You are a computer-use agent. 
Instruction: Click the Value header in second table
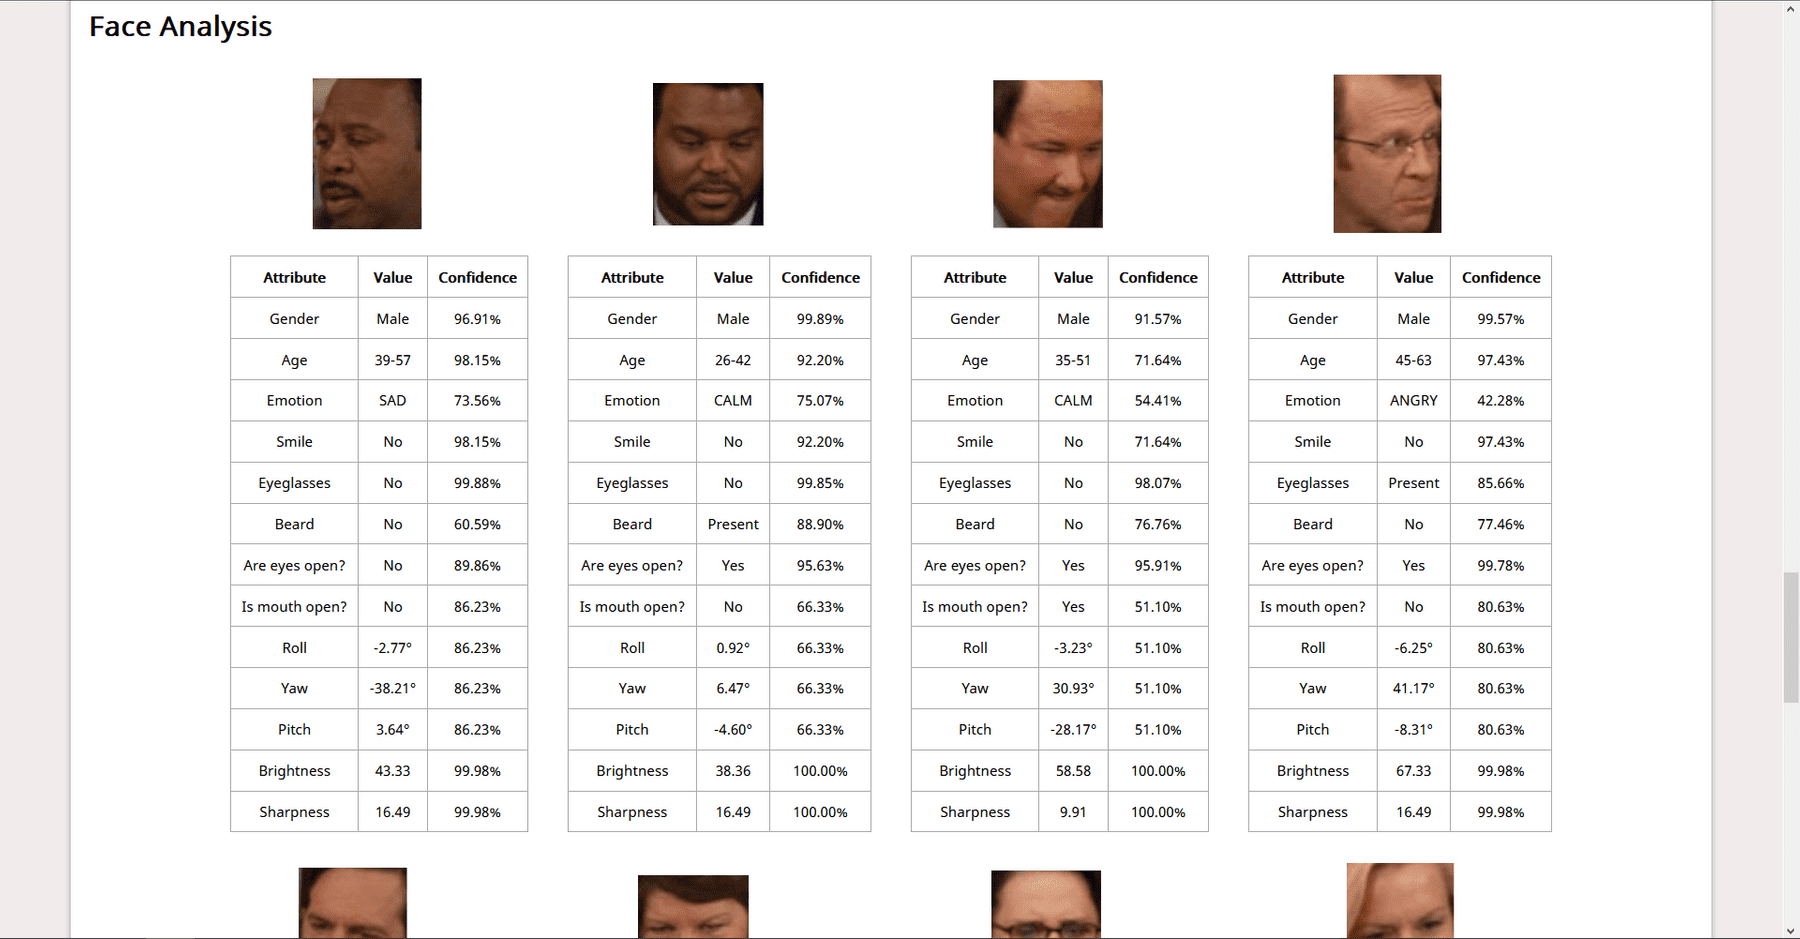(x=733, y=277)
